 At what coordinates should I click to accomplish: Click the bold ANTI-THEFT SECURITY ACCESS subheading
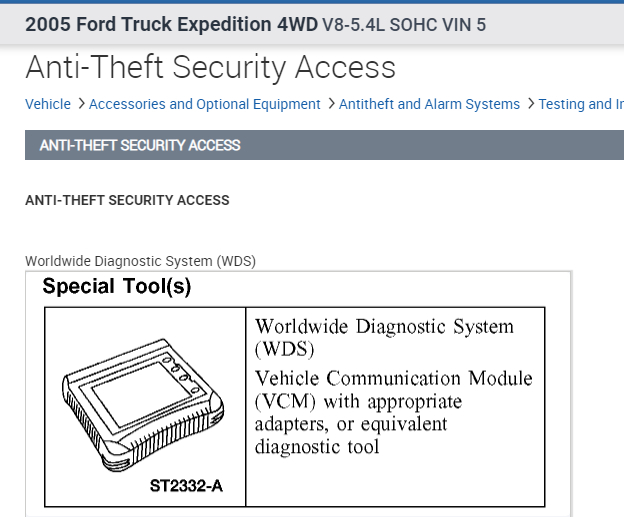point(127,200)
